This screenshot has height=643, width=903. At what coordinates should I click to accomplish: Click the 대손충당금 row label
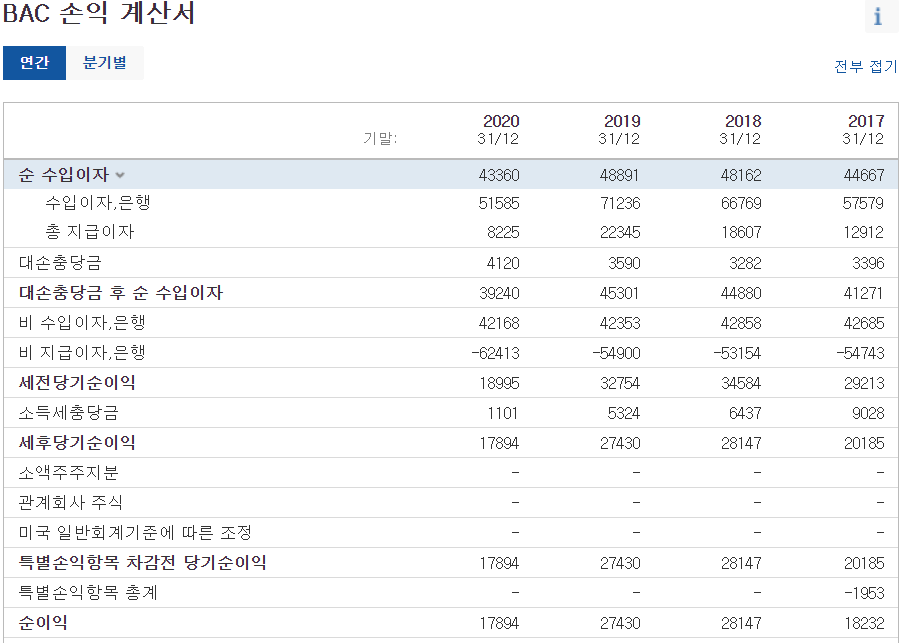point(60,263)
